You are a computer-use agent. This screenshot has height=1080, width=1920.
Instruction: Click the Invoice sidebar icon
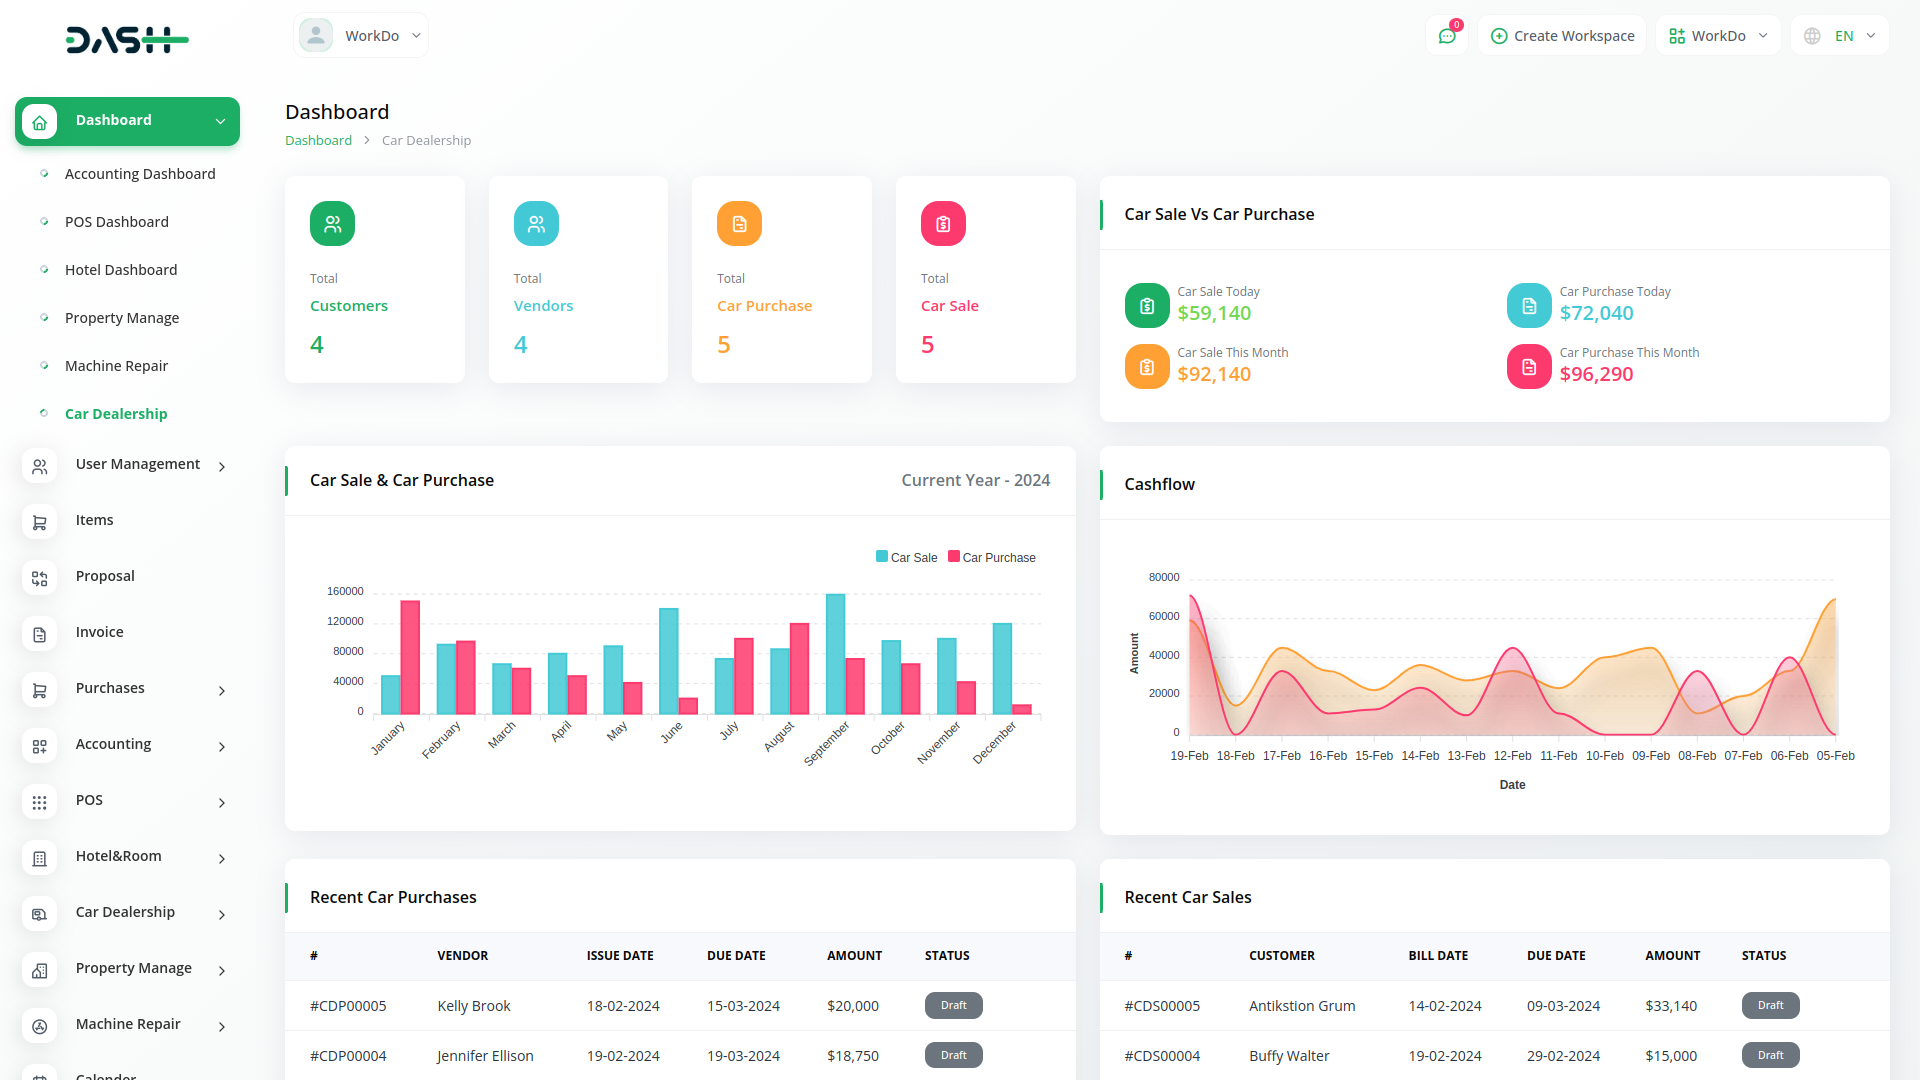pyautogui.click(x=40, y=634)
